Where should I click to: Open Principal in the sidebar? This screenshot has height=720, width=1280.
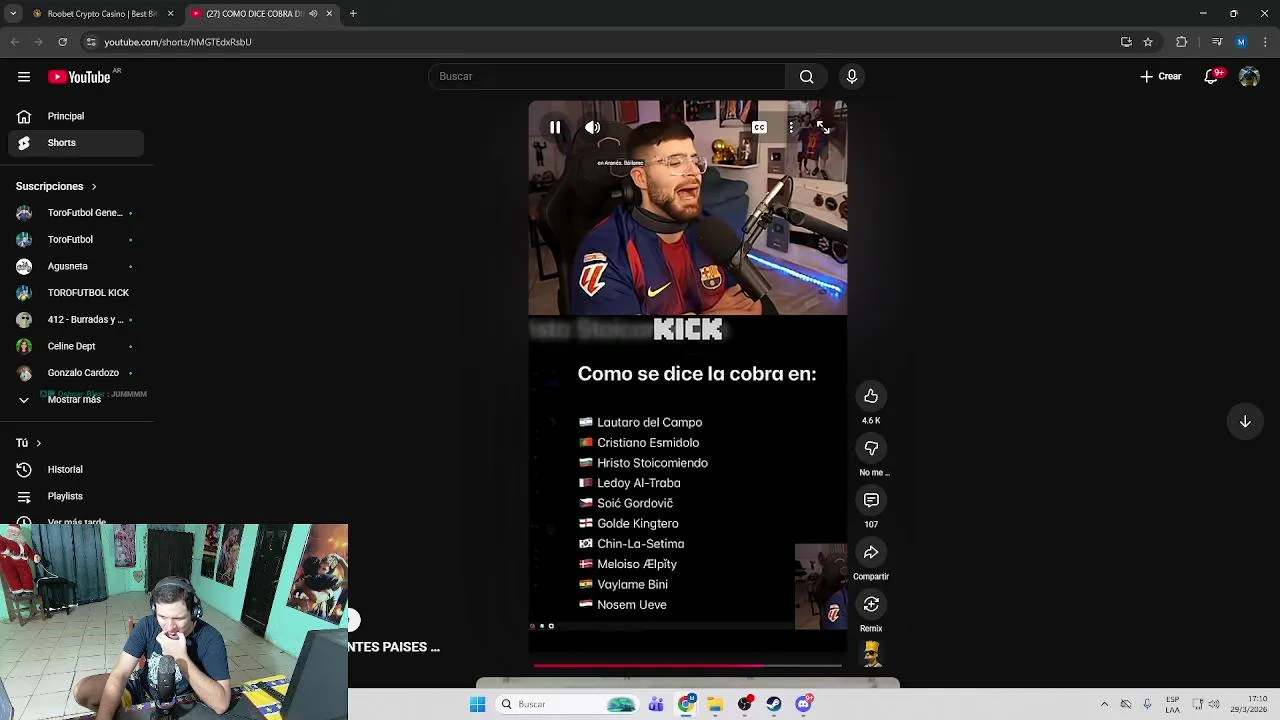[76, 116]
